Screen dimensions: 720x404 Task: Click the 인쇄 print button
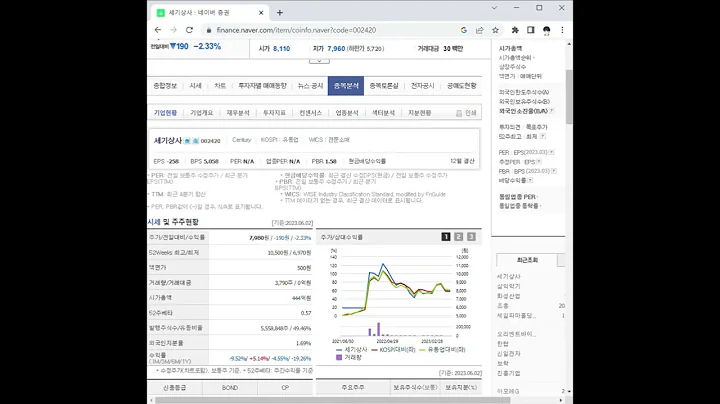466,113
